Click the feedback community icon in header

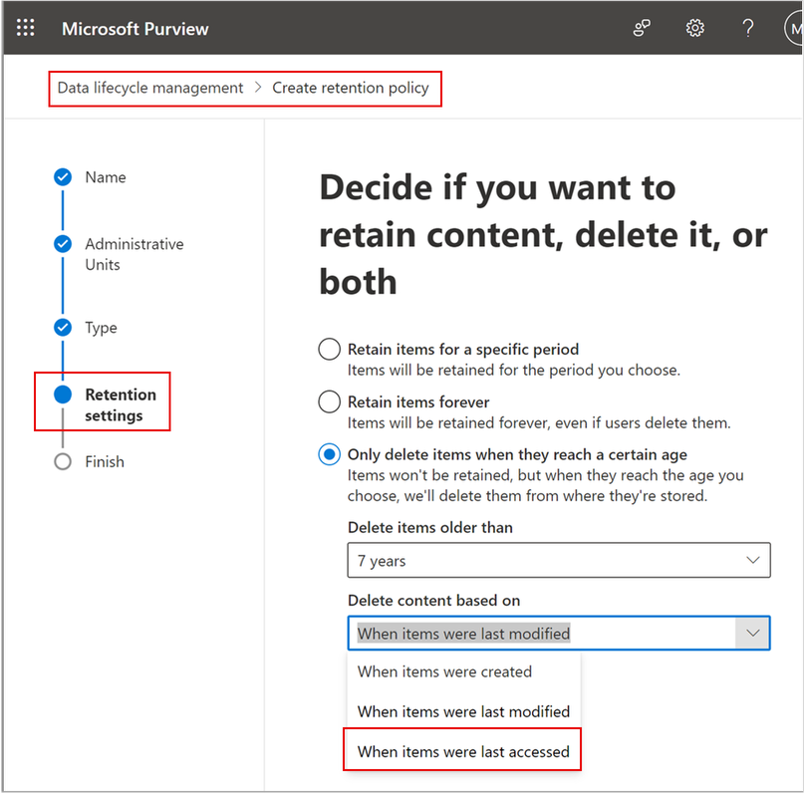coord(642,28)
